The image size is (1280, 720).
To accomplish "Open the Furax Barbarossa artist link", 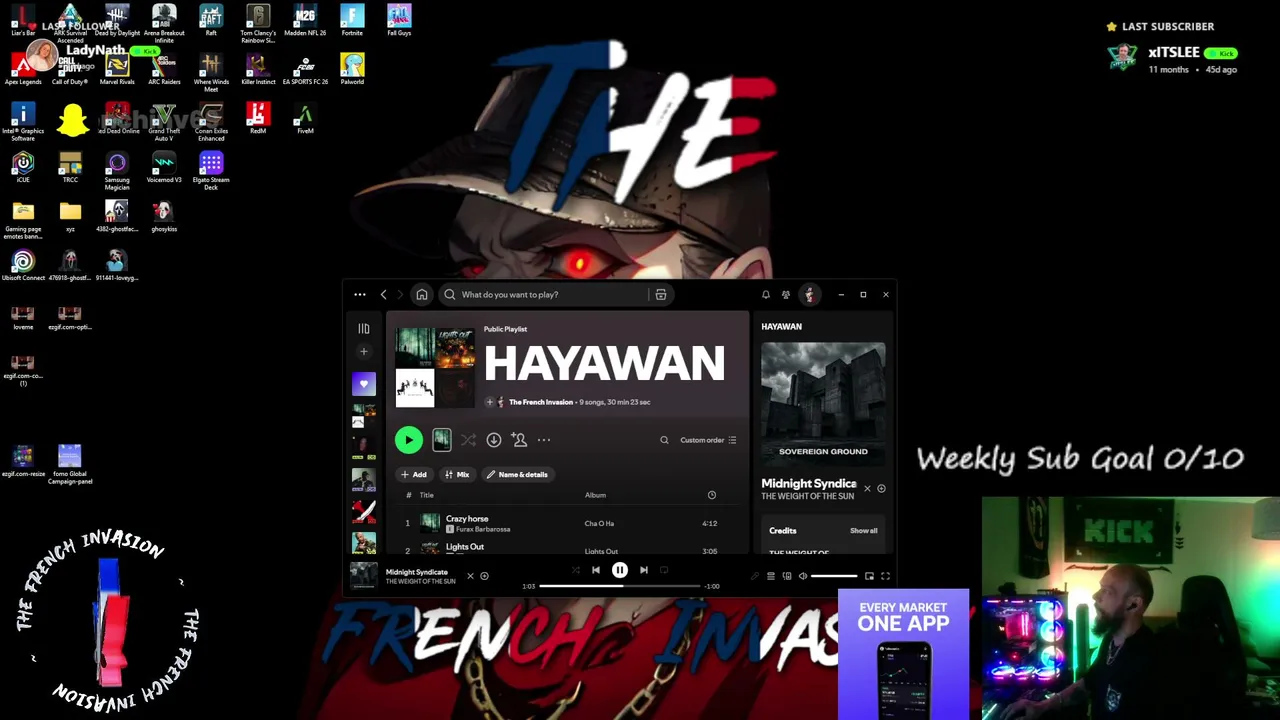I will 483,529.
